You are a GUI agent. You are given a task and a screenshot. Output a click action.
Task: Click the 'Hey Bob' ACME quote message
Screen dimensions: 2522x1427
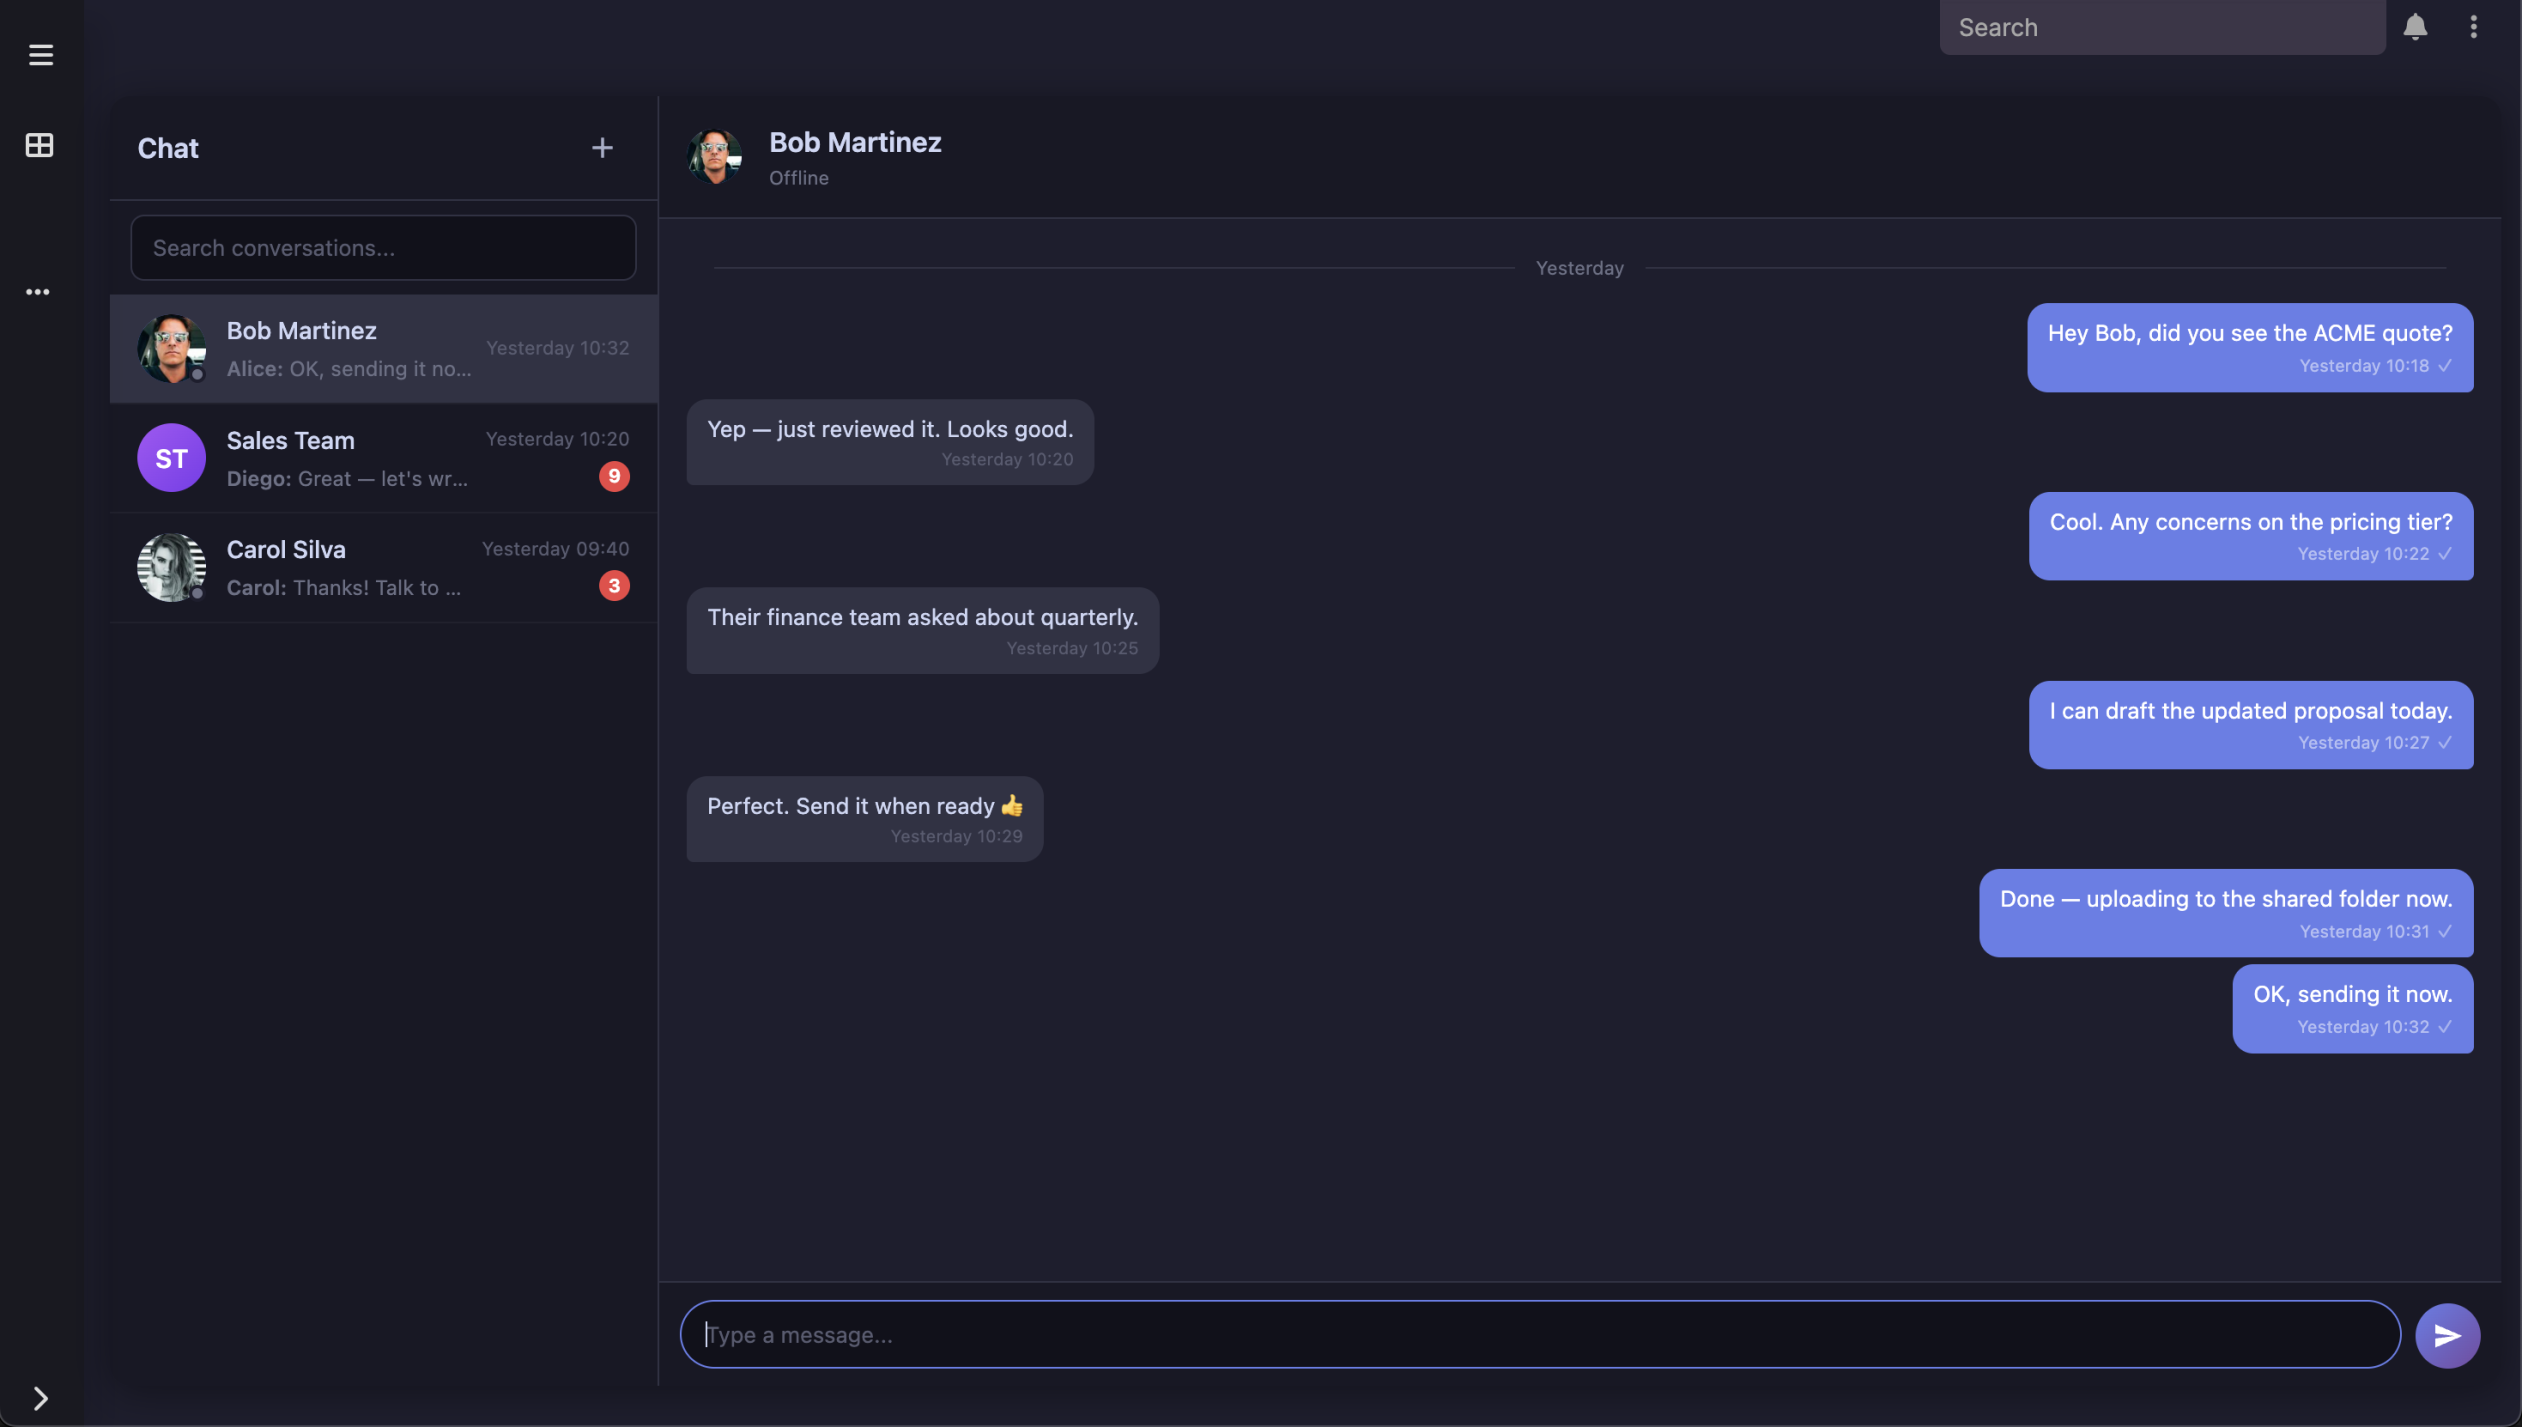(2249, 346)
